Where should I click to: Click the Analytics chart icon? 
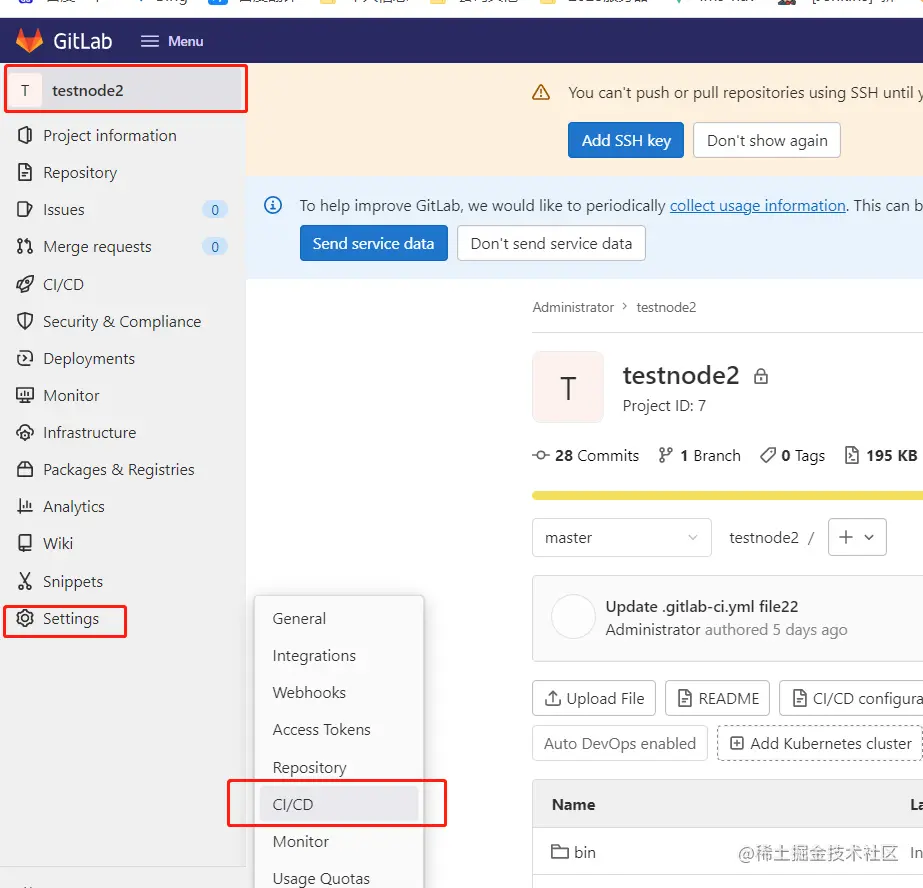click(x=25, y=506)
